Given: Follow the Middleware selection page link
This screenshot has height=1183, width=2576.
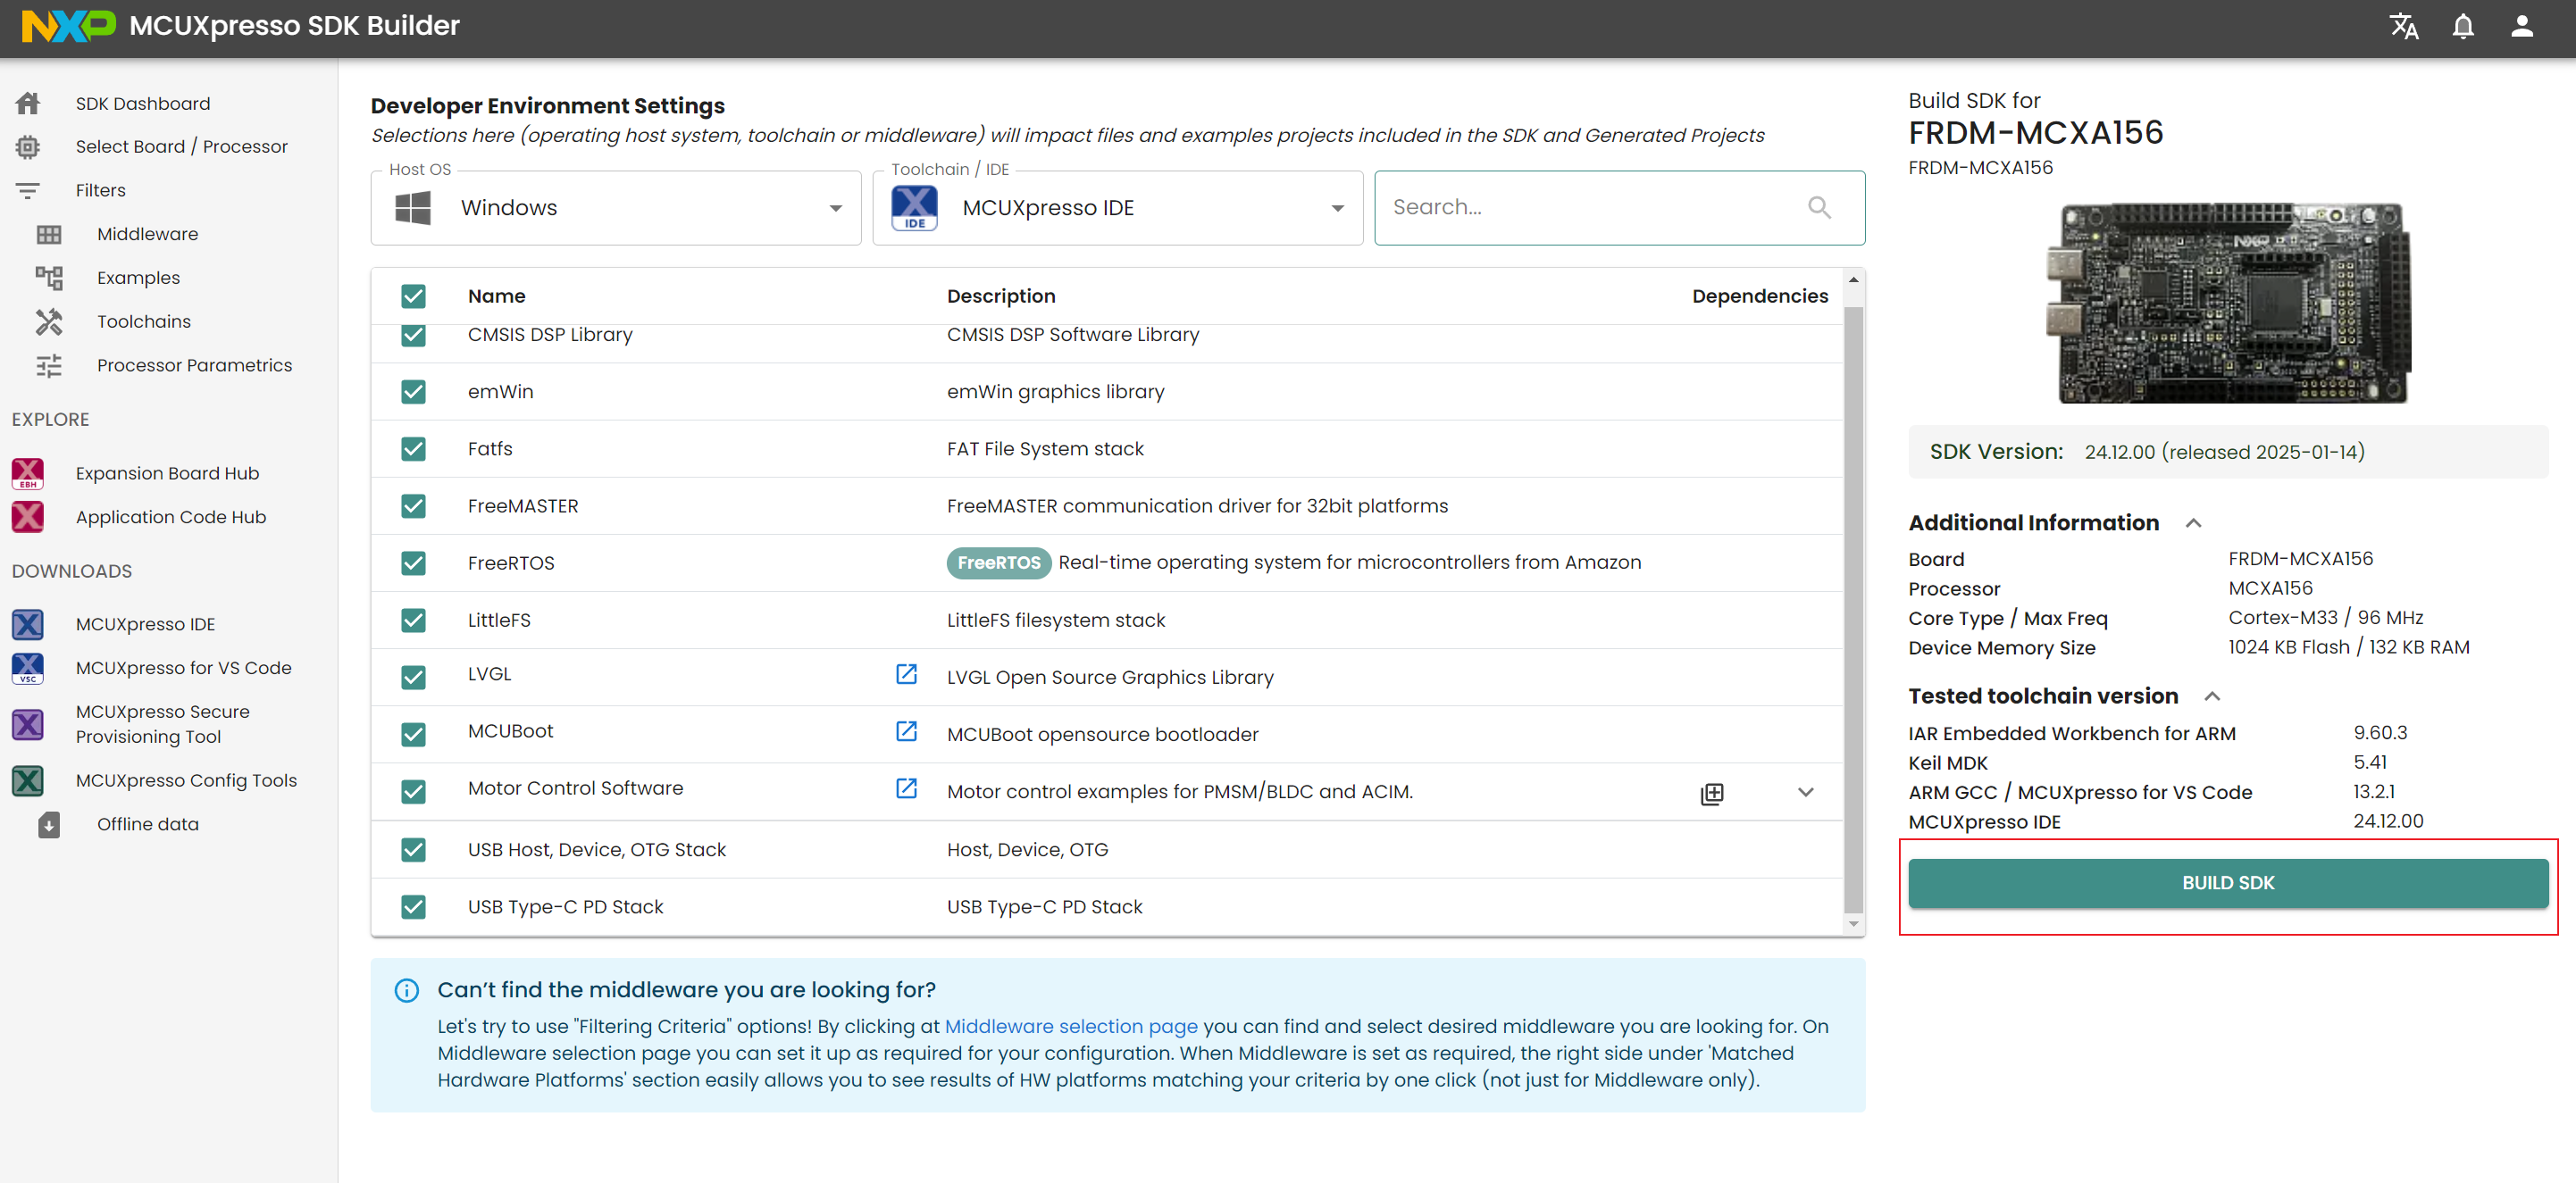Looking at the screenshot, I should click(x=1070, y=1026).
